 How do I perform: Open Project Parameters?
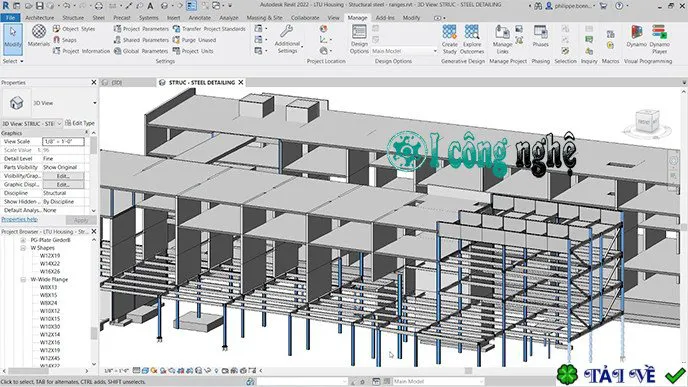141,29
